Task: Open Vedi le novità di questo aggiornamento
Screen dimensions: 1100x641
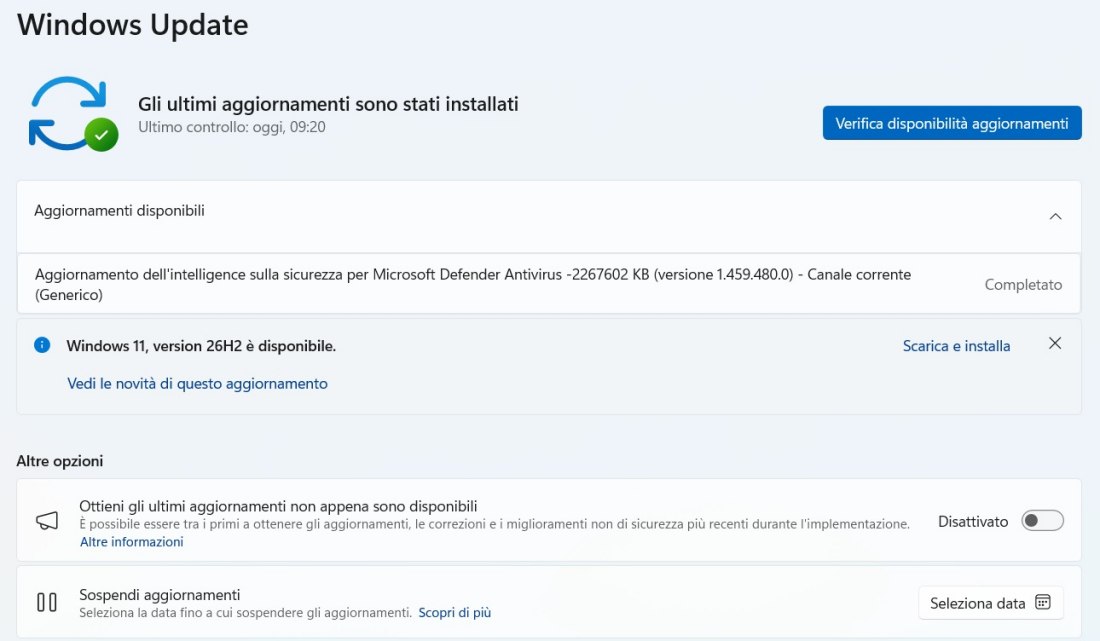Action: [x=197, y=384]
